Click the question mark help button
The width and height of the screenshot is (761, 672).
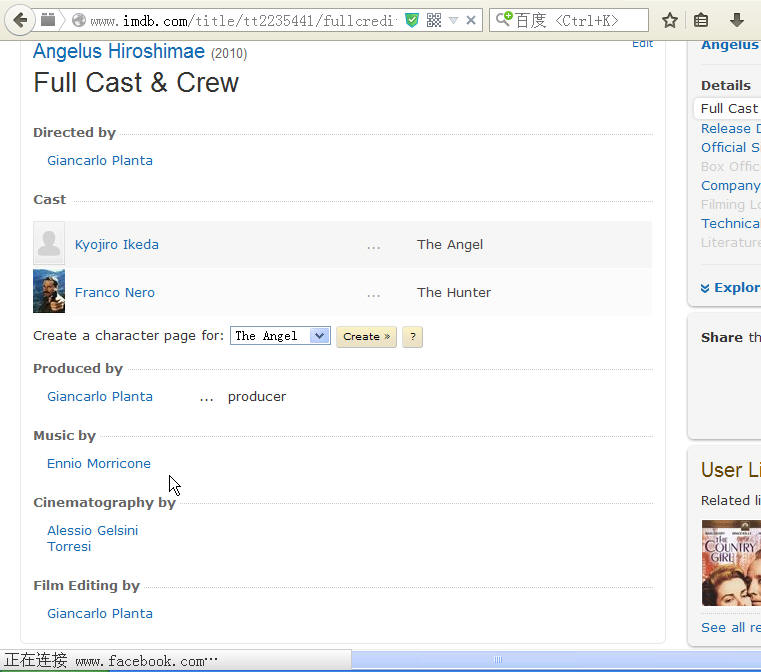click(x=413, y=337)
